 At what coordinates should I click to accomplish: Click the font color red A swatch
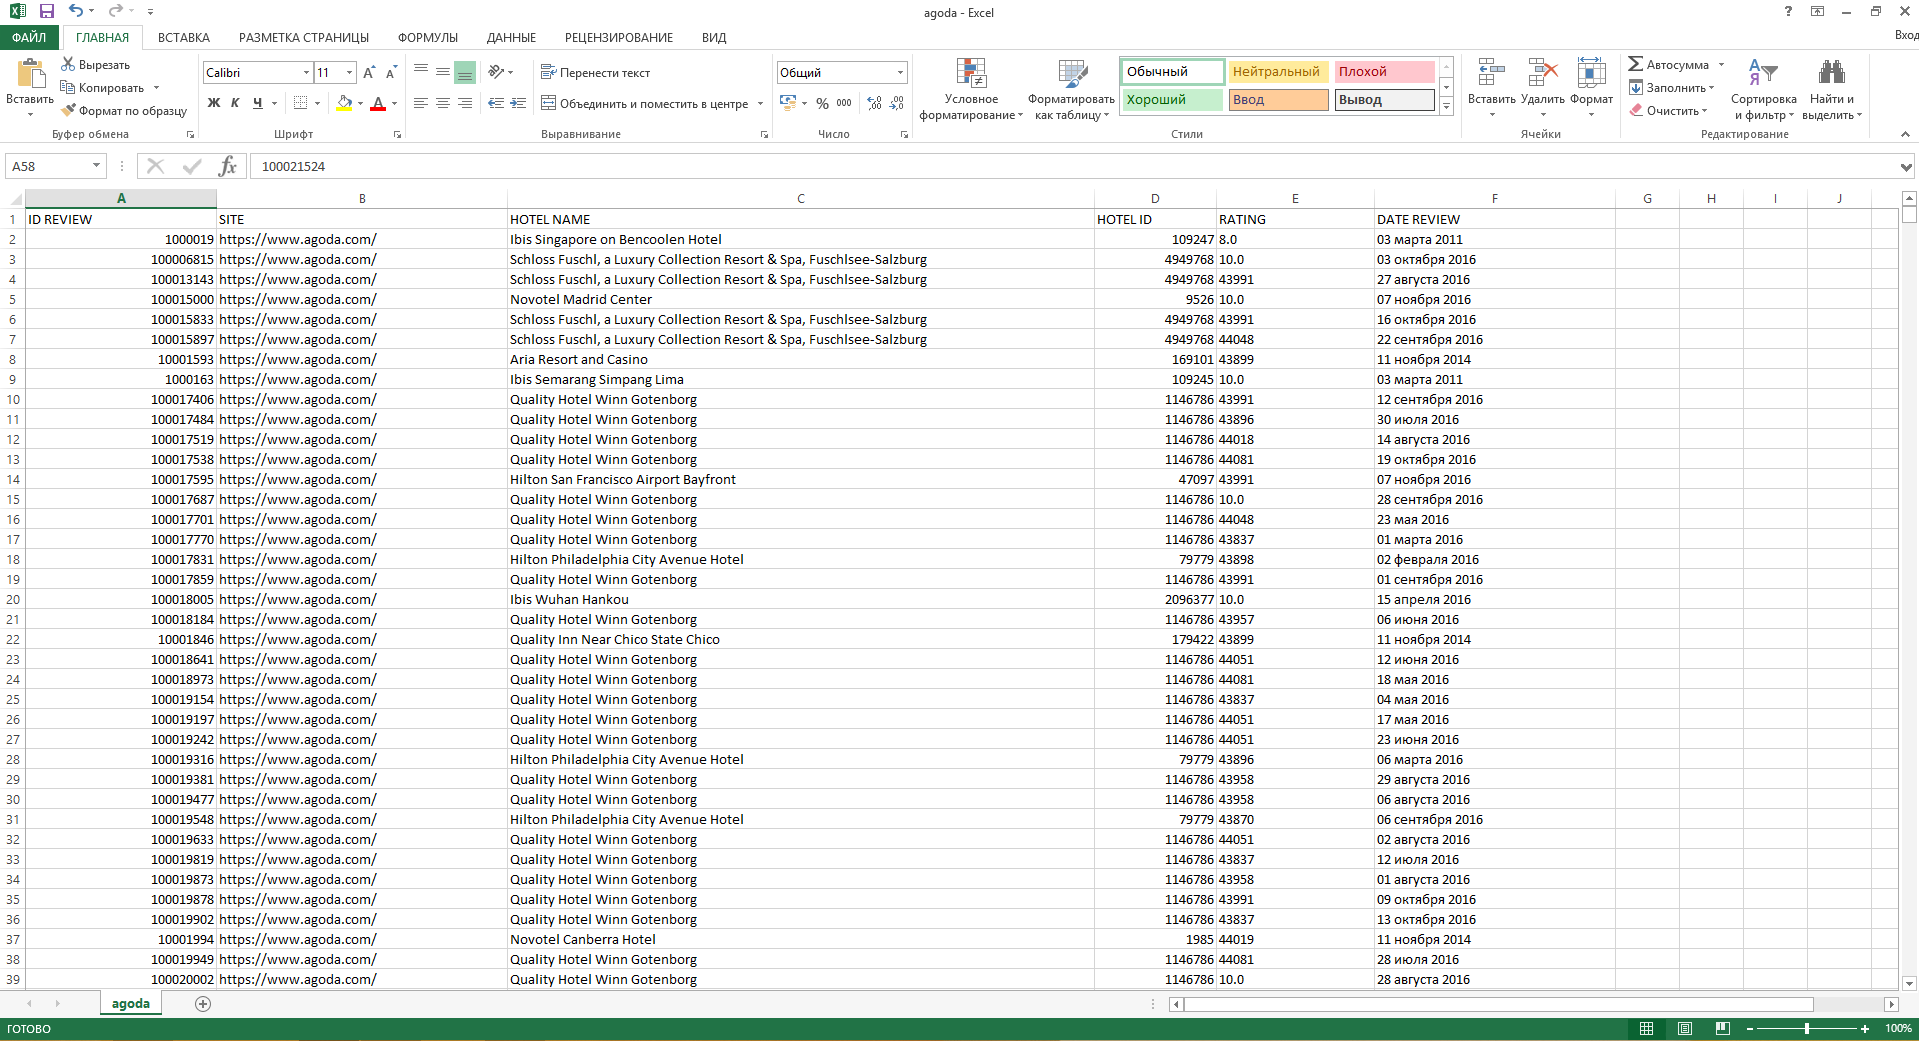(x=378, y=103)
